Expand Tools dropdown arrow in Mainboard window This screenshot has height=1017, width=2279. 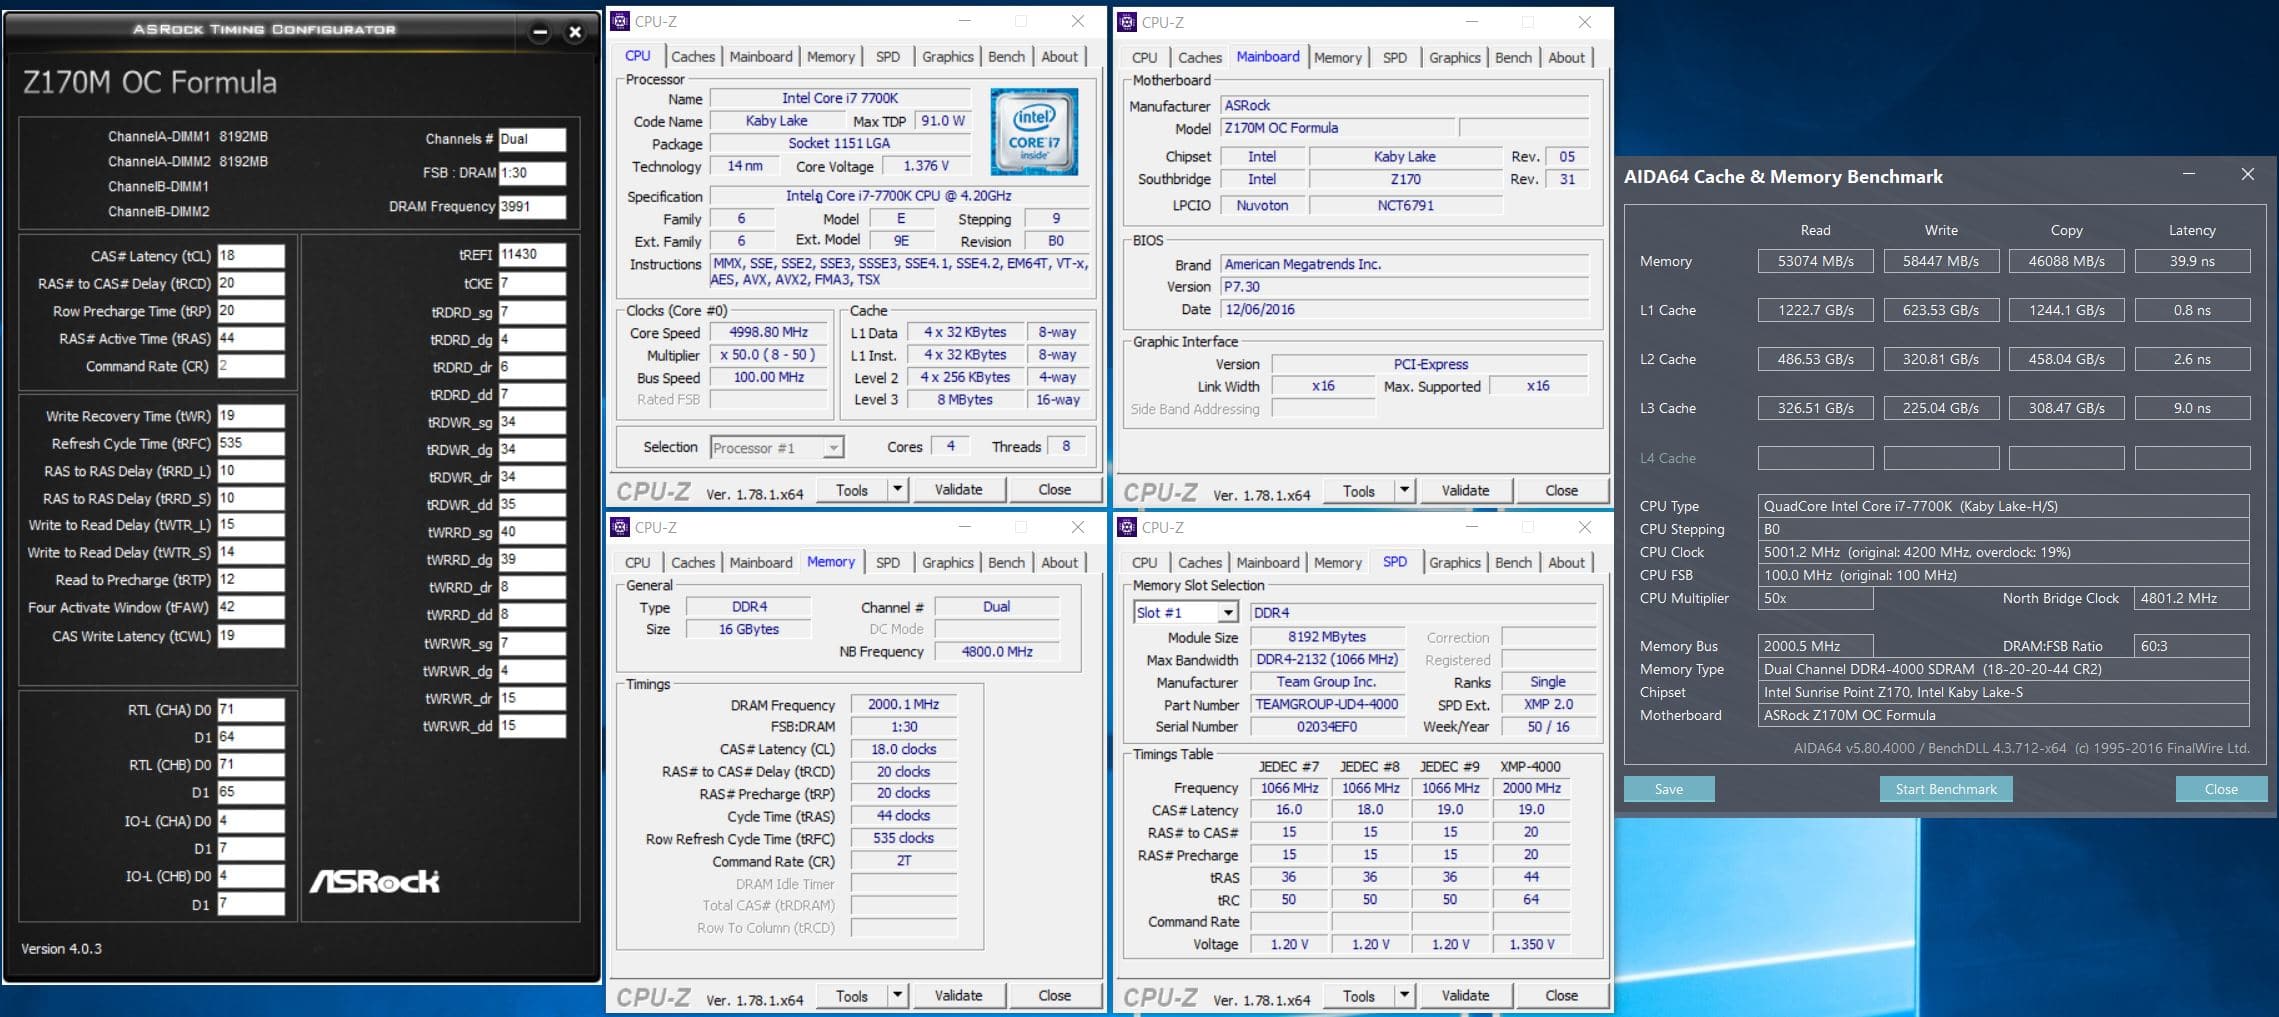pyautogui.click(x=1405, y=490)
